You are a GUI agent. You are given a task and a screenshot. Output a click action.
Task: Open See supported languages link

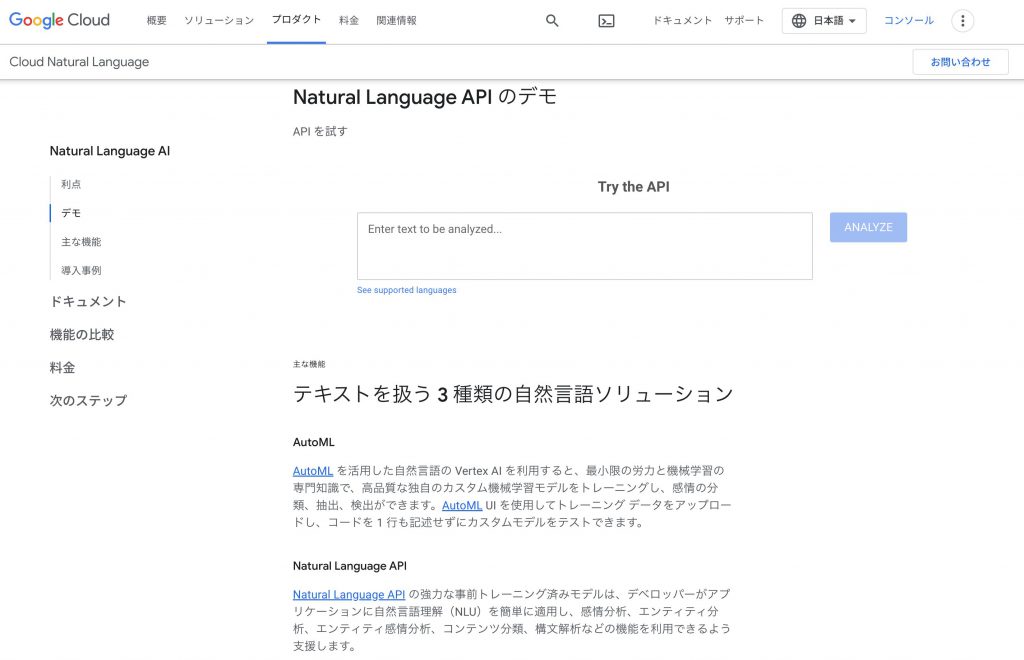click(x=406, y=290)
